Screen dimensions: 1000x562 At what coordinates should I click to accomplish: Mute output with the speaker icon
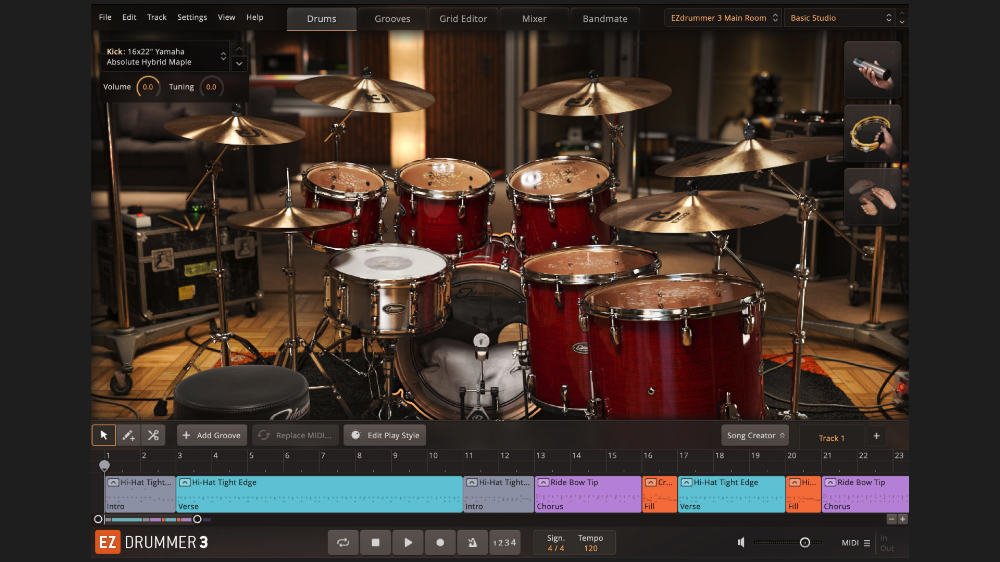click(741, 542)
